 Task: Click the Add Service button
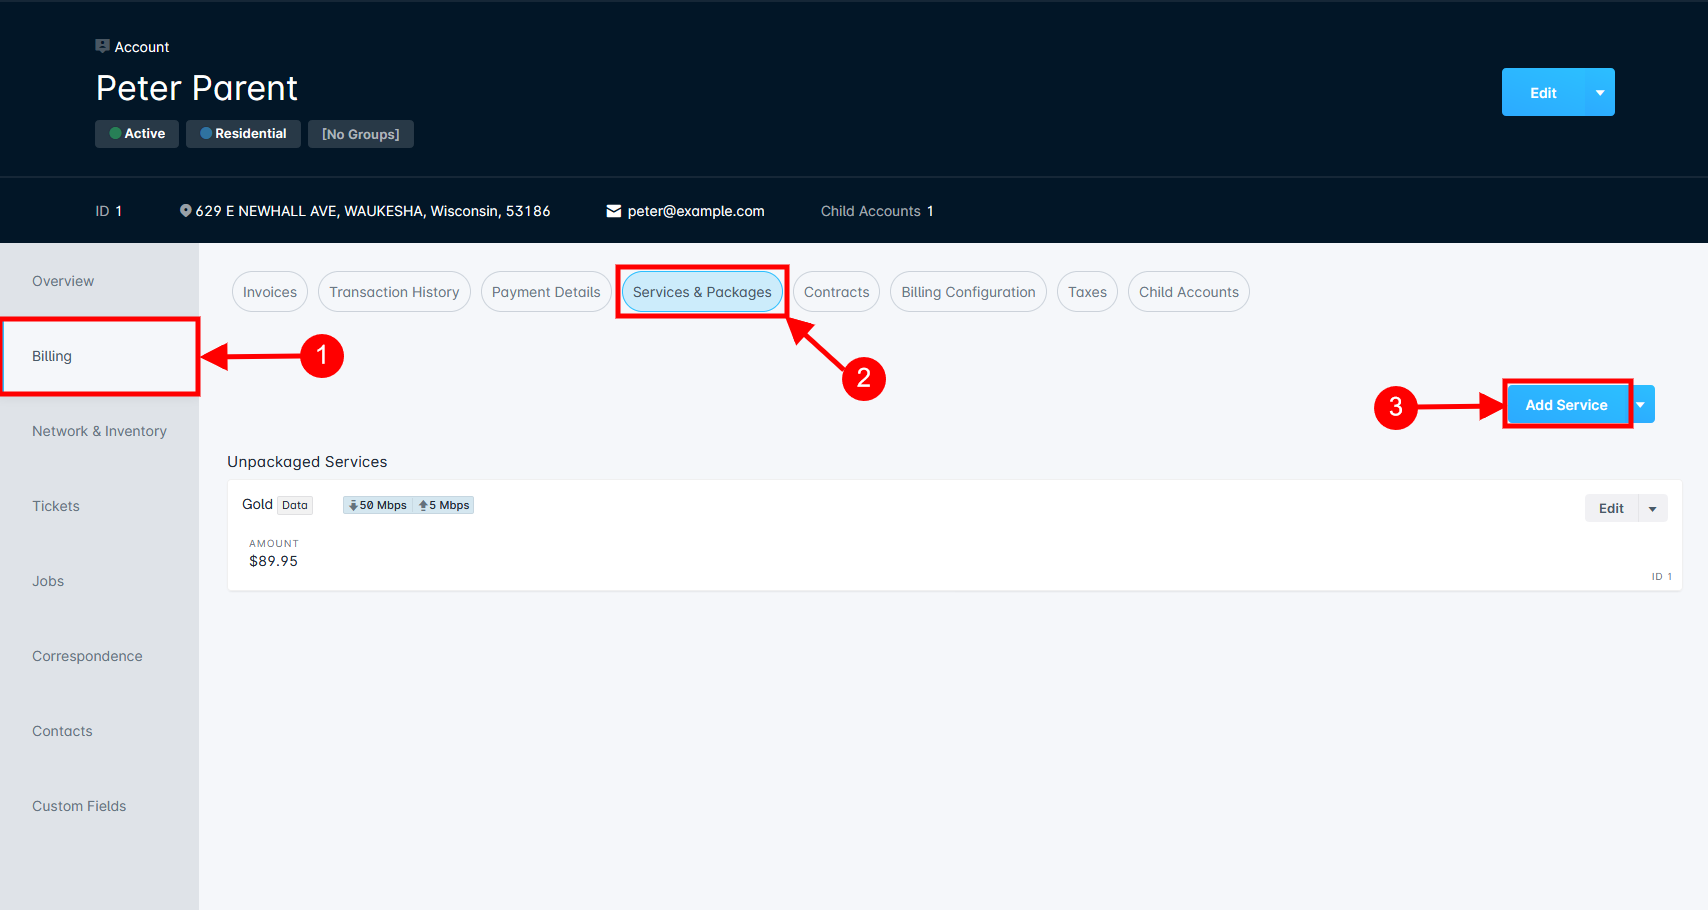tap(1567, 404)
